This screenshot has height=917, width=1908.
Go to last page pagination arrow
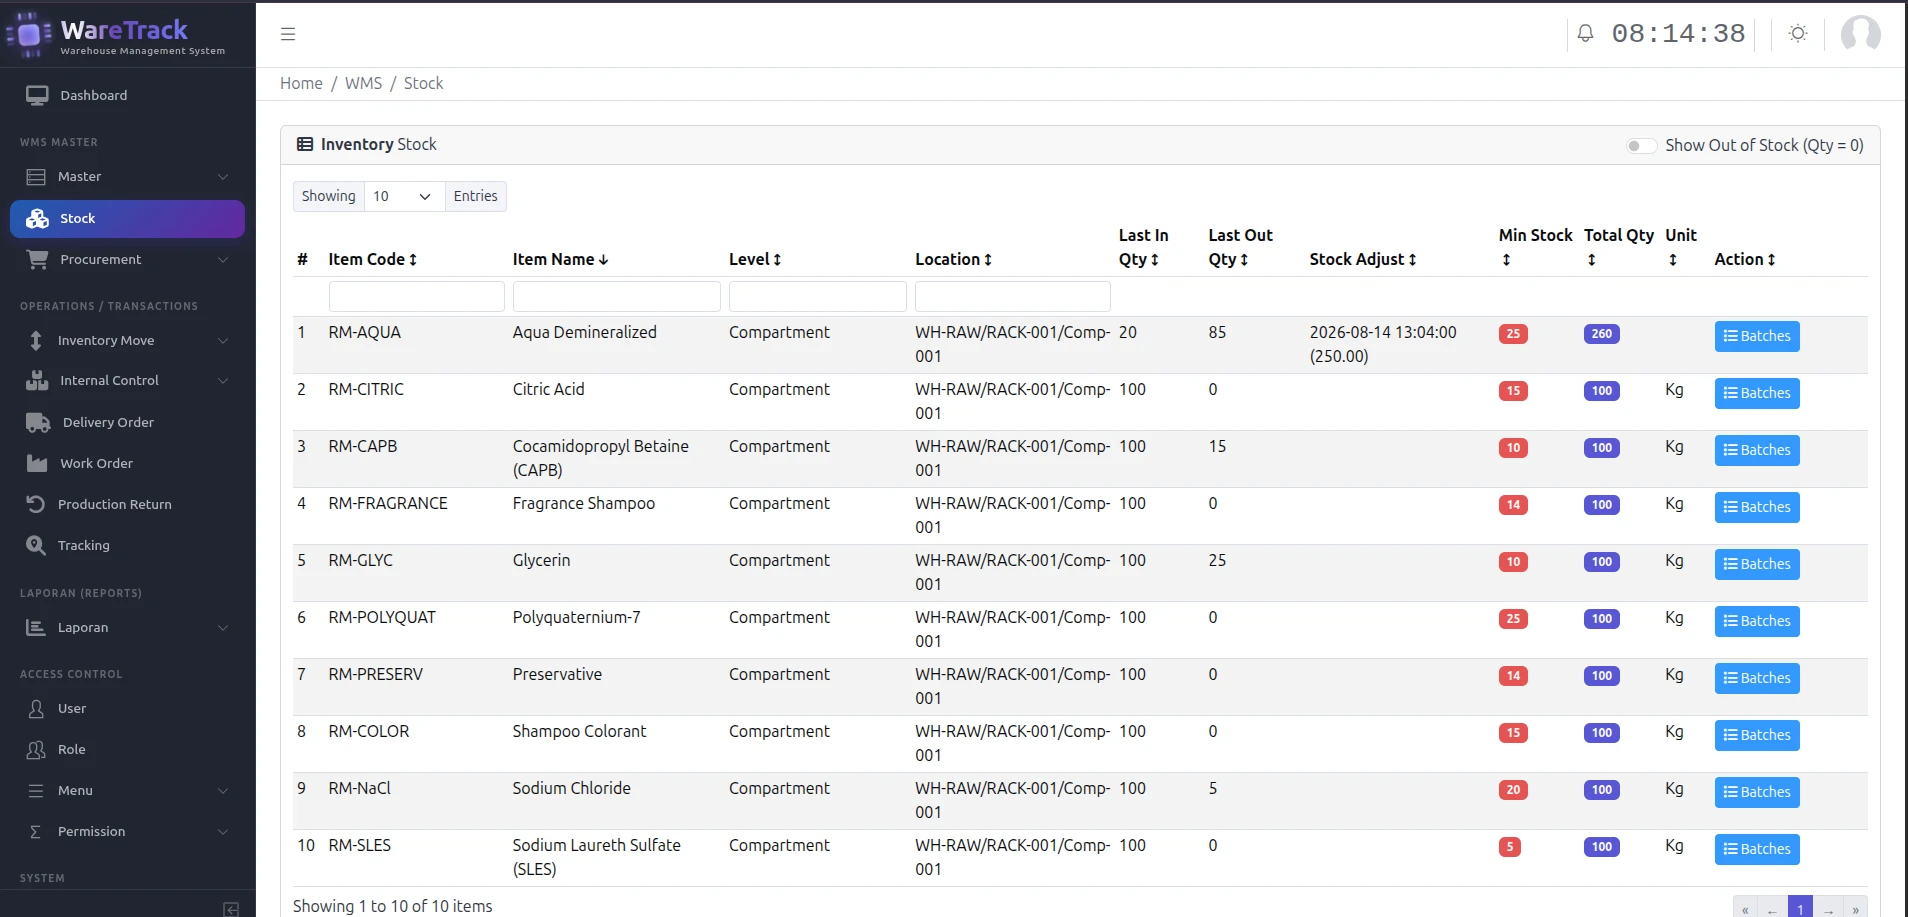tap(1855, 909)
